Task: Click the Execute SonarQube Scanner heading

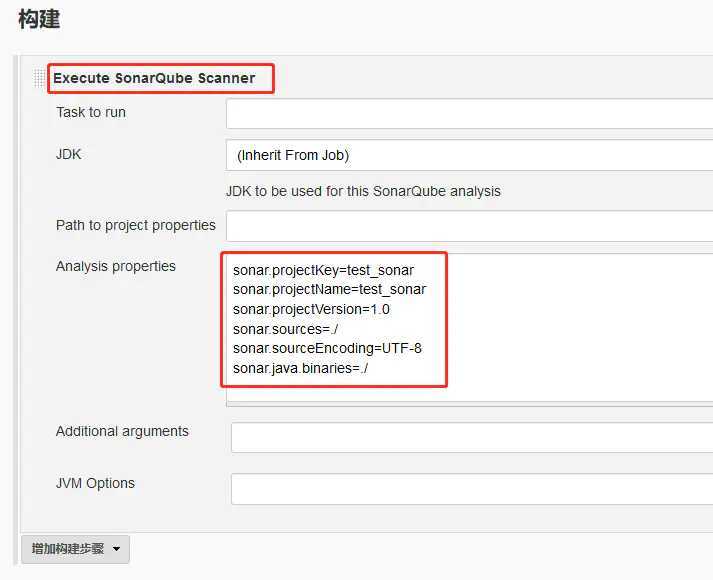Action: coord(154,78)
